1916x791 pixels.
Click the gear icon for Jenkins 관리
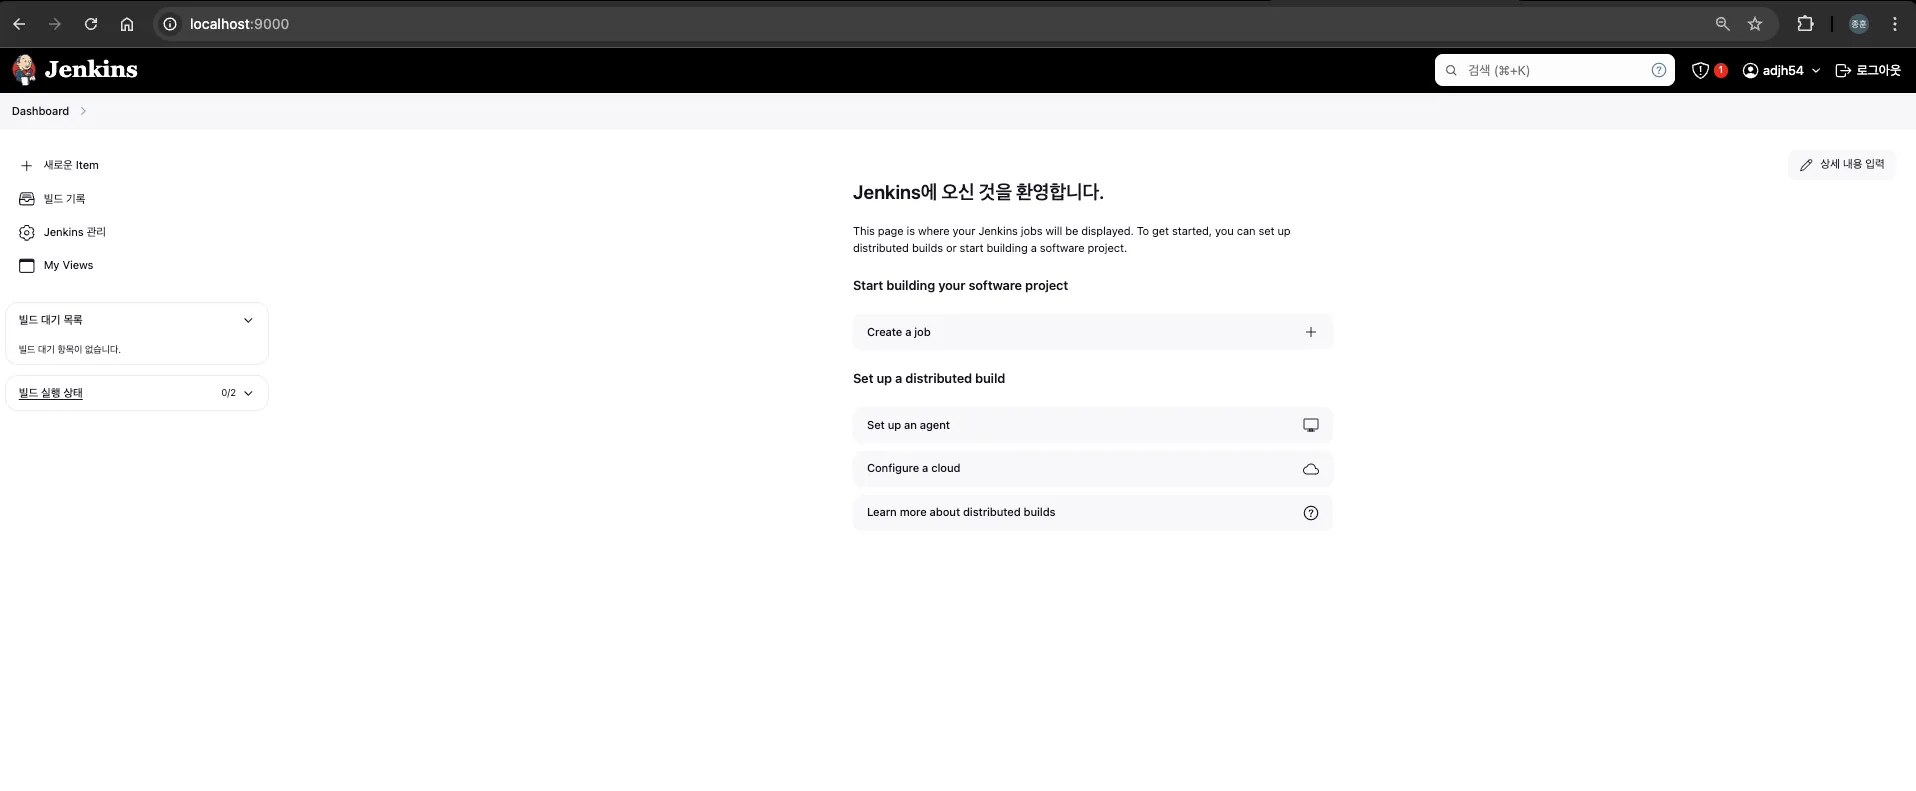click(27, 232)
